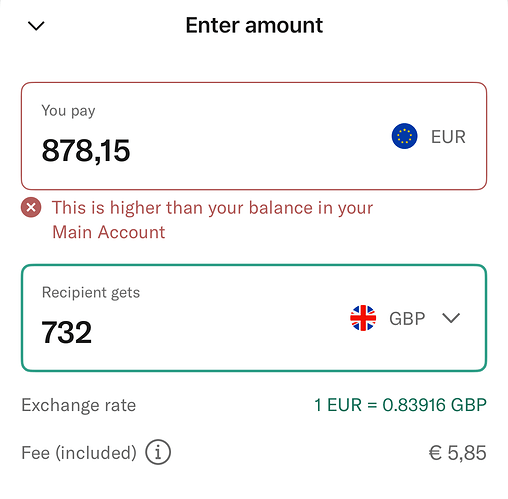Tap the Fee (included) label
508x499 pixels.
79,453
